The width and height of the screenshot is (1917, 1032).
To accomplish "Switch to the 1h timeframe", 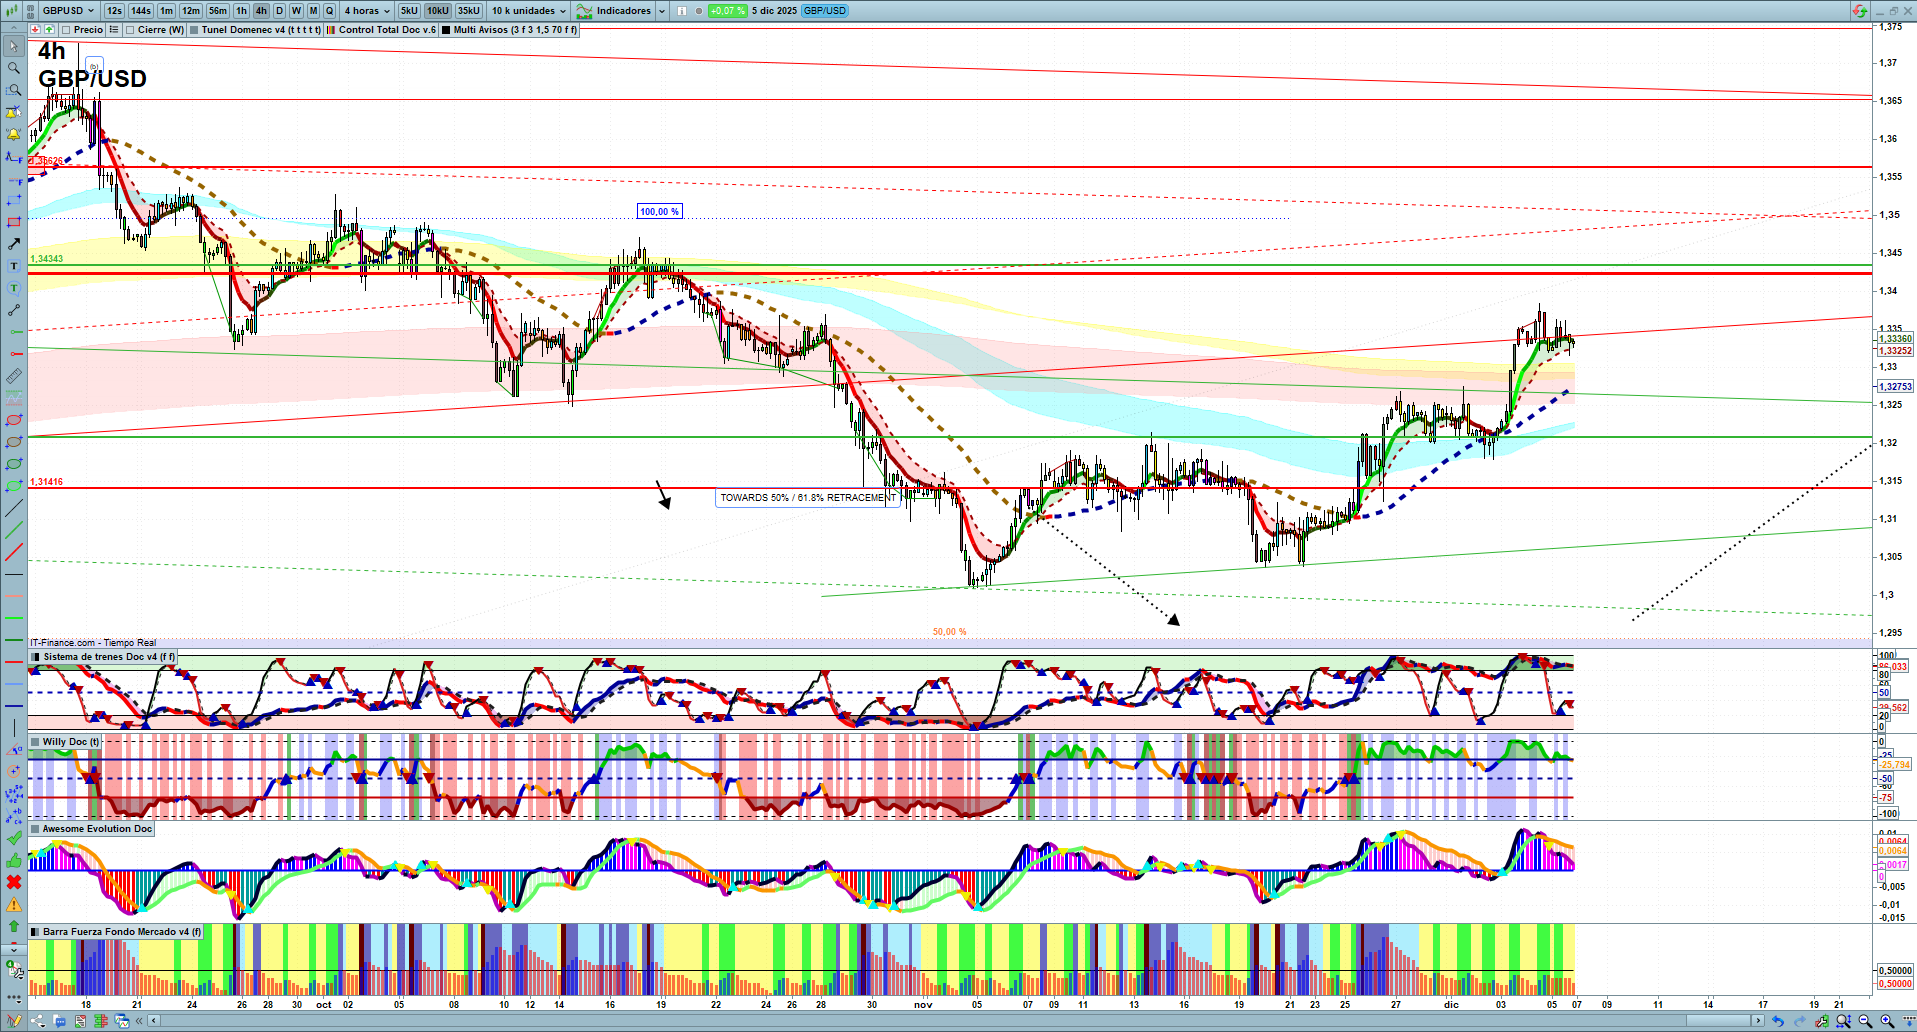I will click(x=241, y=11).
